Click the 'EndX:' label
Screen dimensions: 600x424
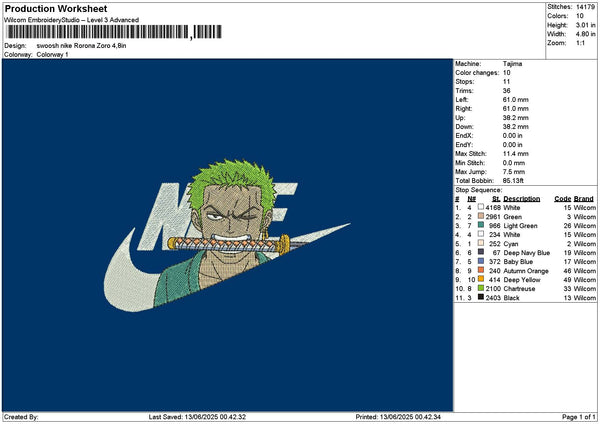(x=464, y=136)
